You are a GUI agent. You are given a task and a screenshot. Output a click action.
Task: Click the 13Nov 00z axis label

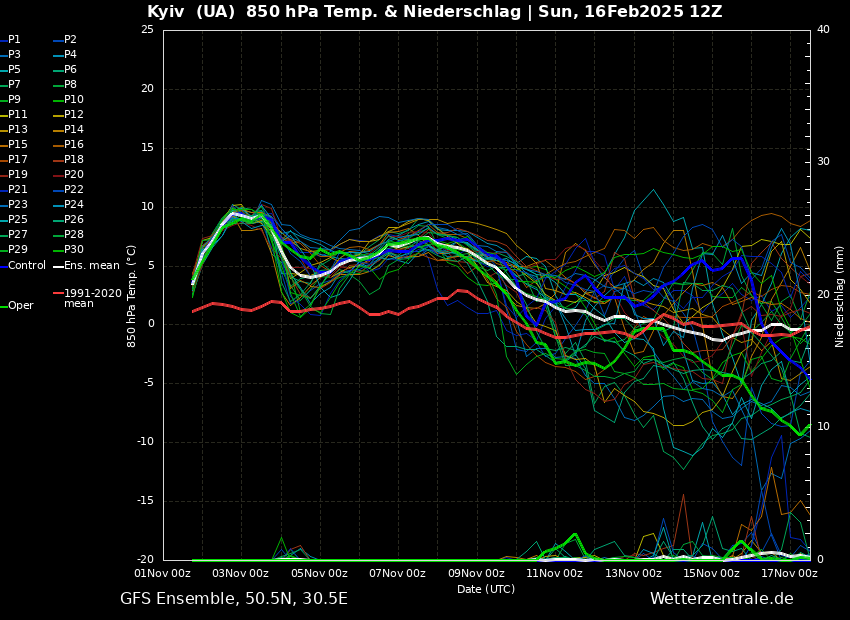pyautogui.click(x=633, y=573)
